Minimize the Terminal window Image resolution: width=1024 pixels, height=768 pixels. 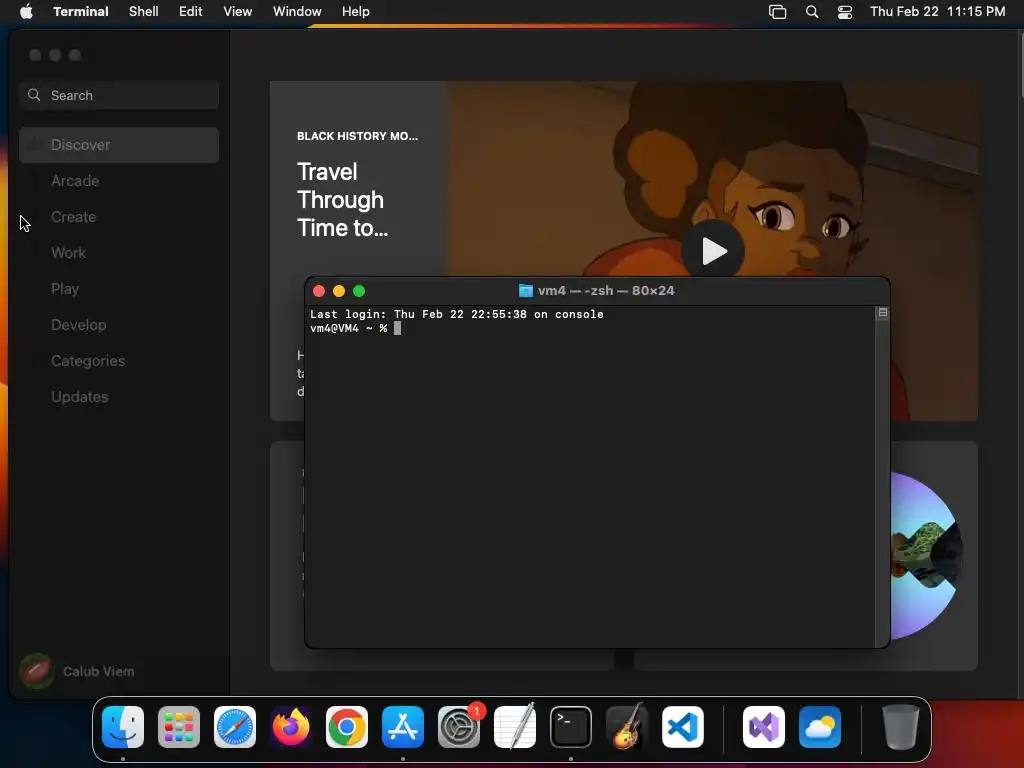click(339, 291)
